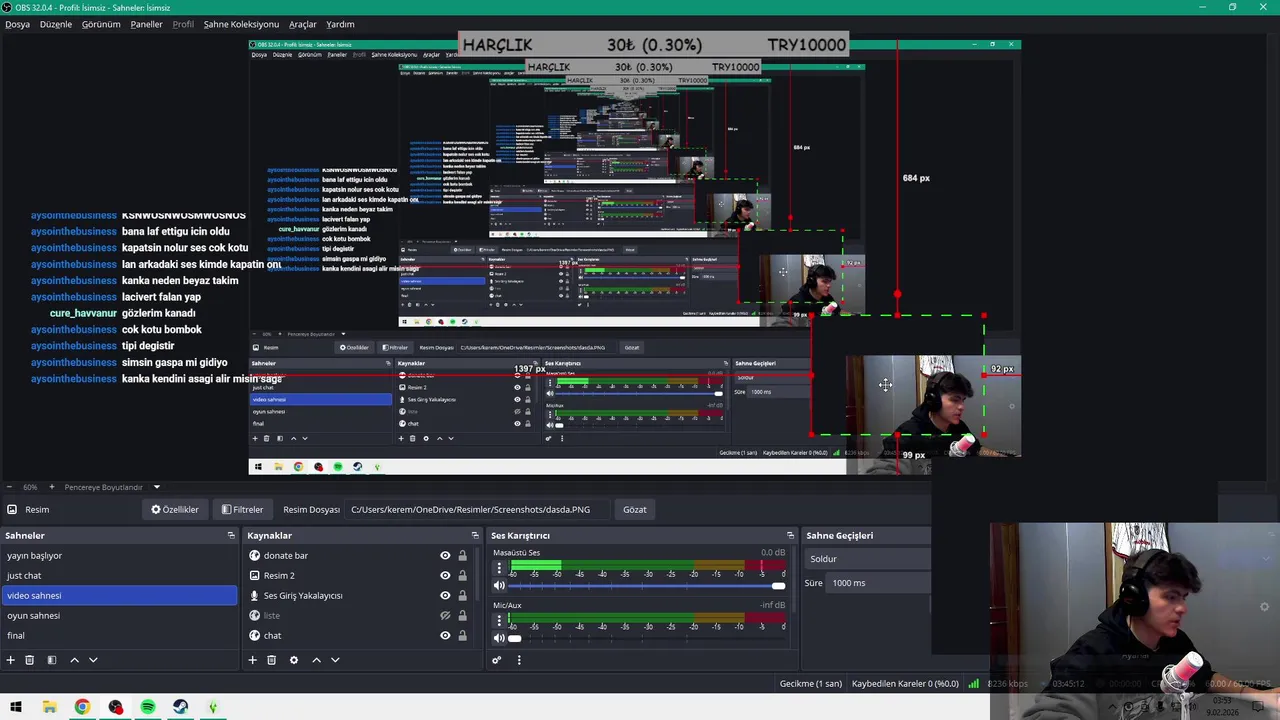Screen dimensions: 1280x720
Task: Select the just chat scene
Action: (x=119, y=576)
